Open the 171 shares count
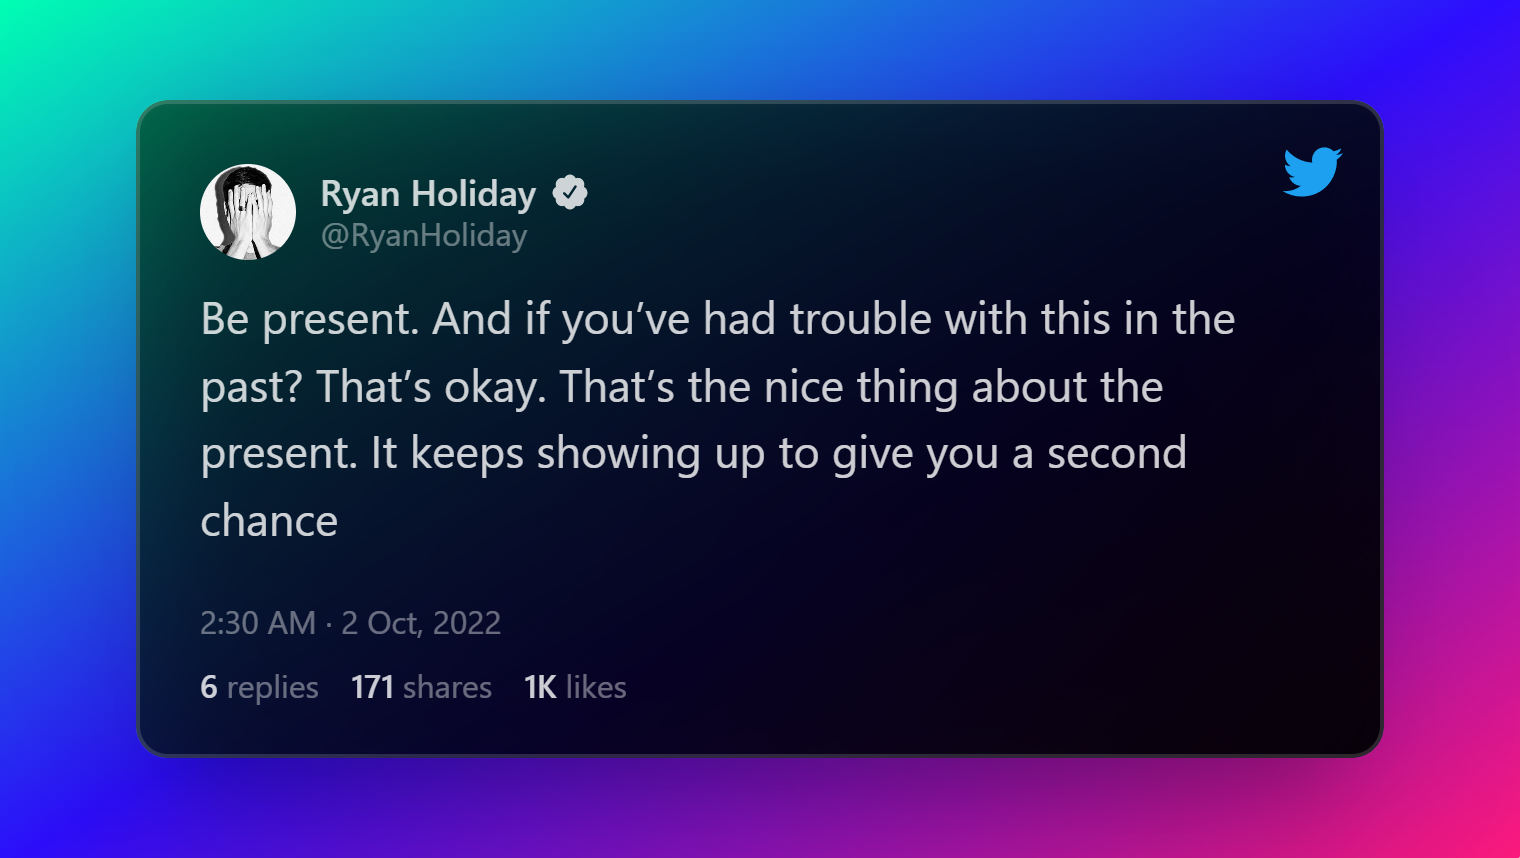1520x858 pixels. point(421,687)
